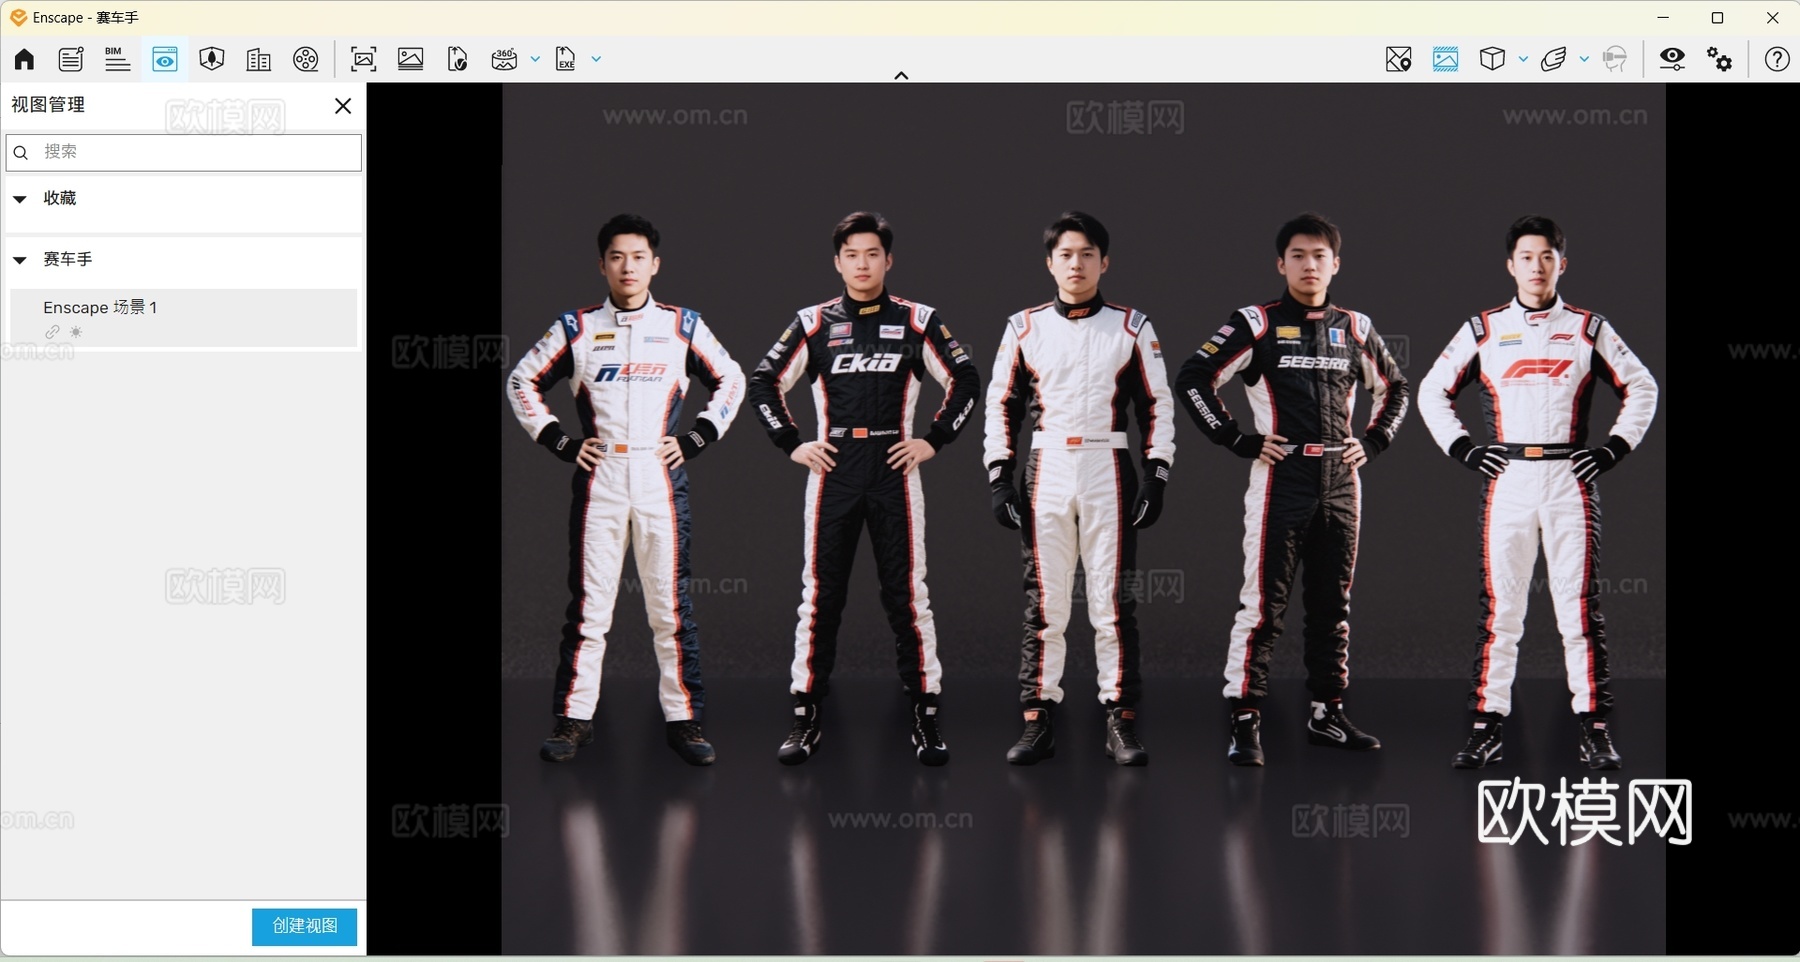
Task: Open dropdown next to 360 panorama icon
Action: [x=535, y=59]
